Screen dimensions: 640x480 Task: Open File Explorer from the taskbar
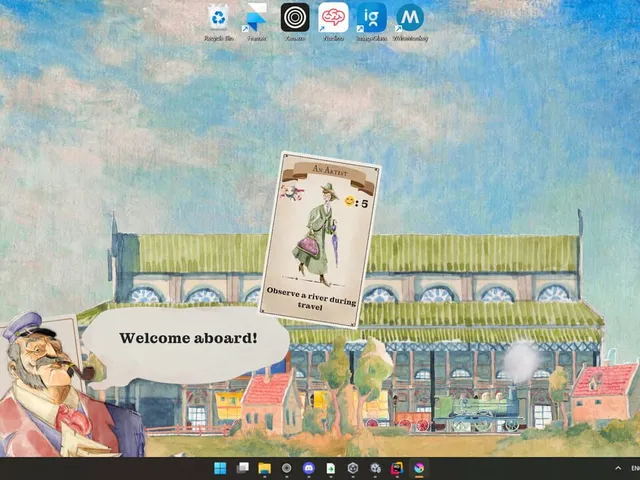pyautogui.click(x=264, y=468)
